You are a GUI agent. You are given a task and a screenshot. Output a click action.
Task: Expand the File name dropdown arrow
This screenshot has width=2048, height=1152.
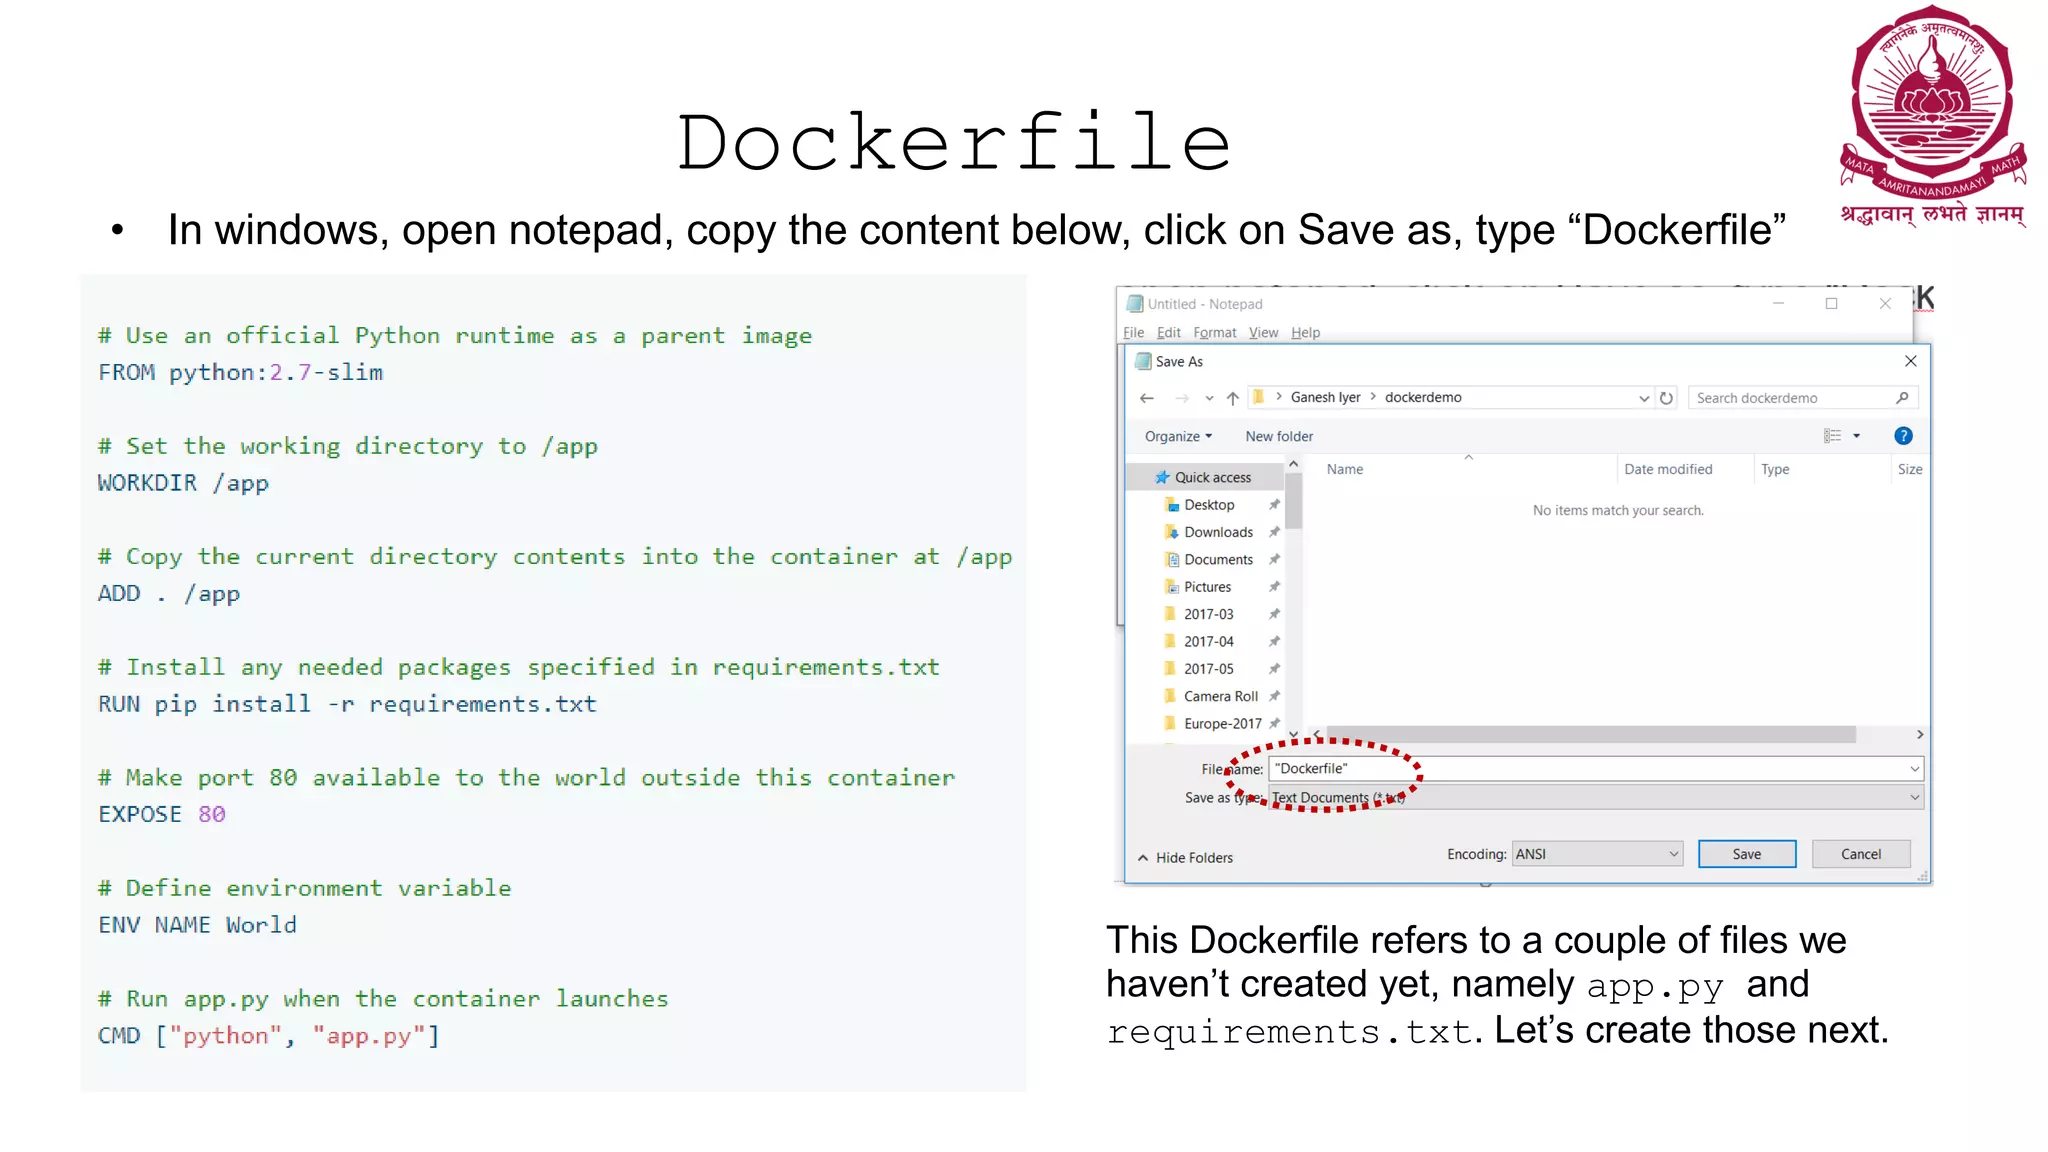(x=1914, y=768)
